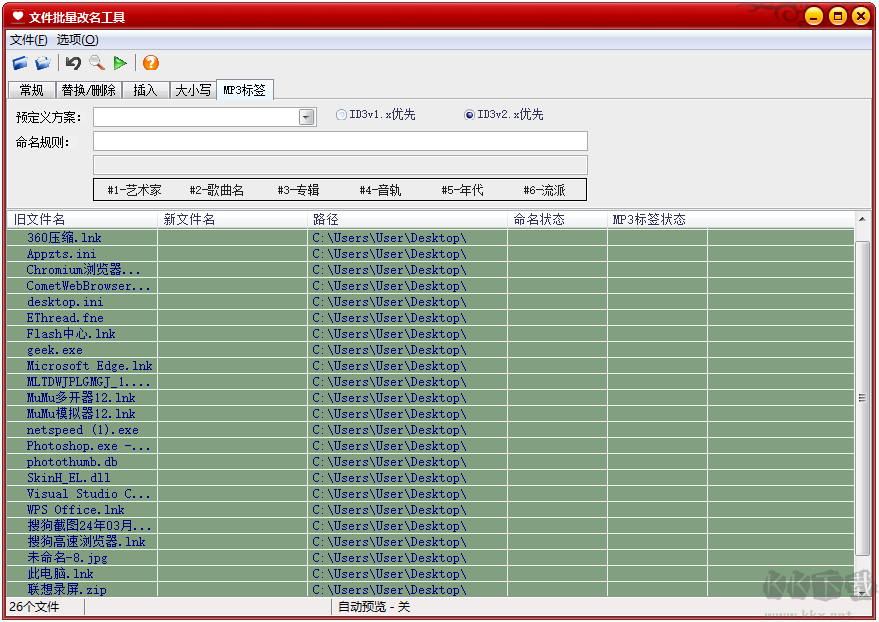Screen dimensions: 879x622
Task: Switch to the 替换/删除 tab
Action: 88,89
